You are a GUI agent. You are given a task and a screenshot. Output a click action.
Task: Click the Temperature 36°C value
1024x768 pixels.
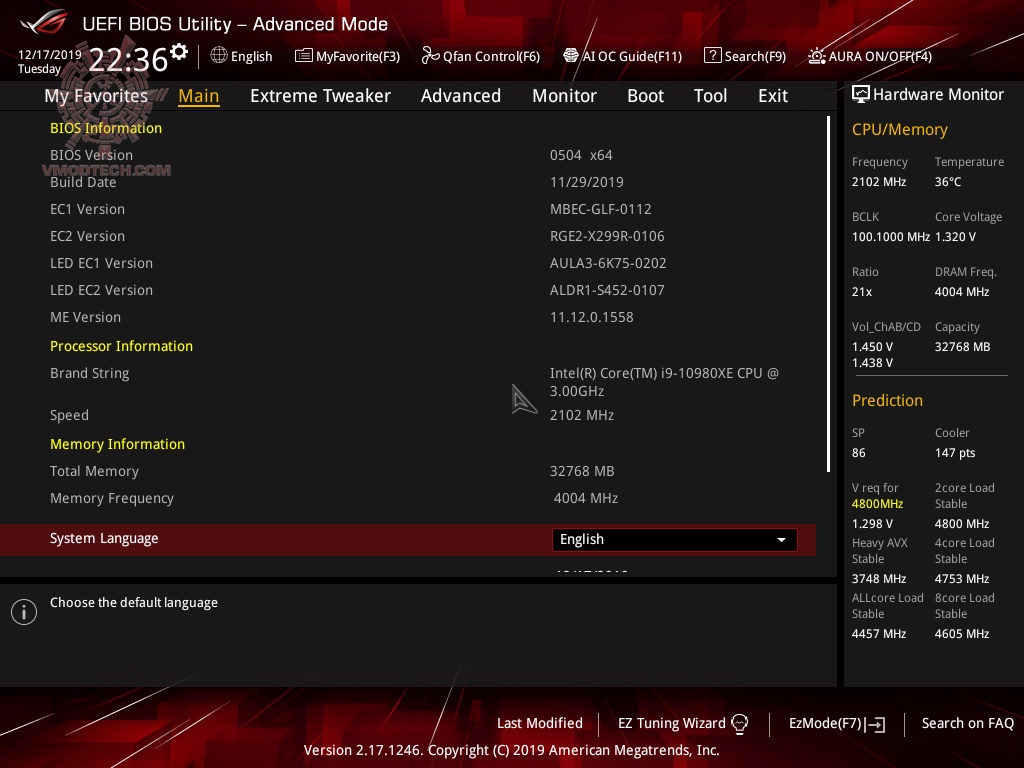click(948, 182)
